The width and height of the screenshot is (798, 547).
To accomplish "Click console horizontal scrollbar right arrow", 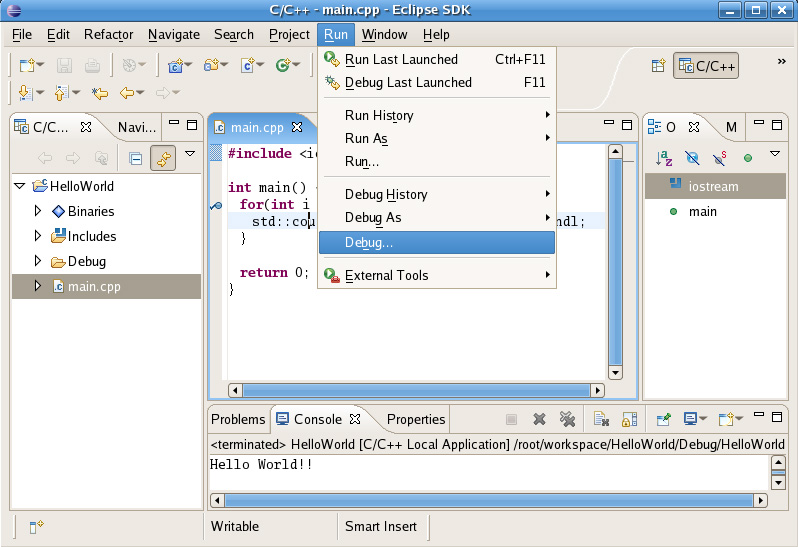I will [x=760, y=500].
